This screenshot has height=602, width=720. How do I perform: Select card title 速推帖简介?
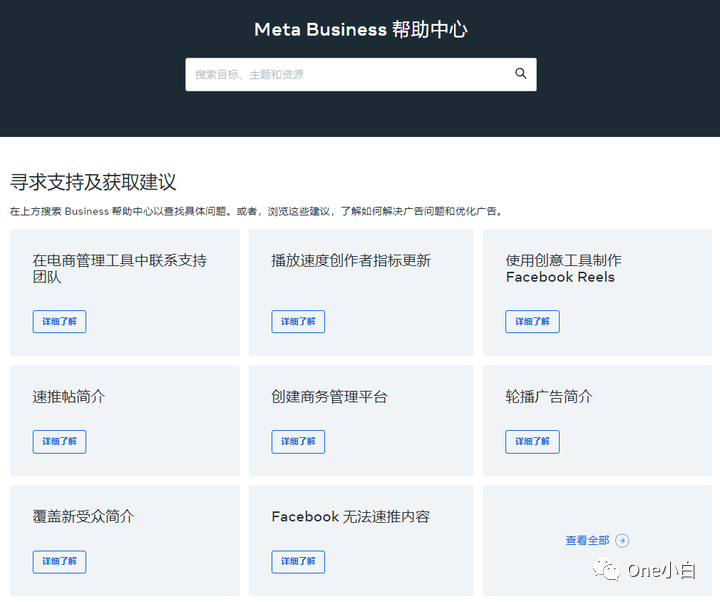pyautogui.click(x=69, y=396)
